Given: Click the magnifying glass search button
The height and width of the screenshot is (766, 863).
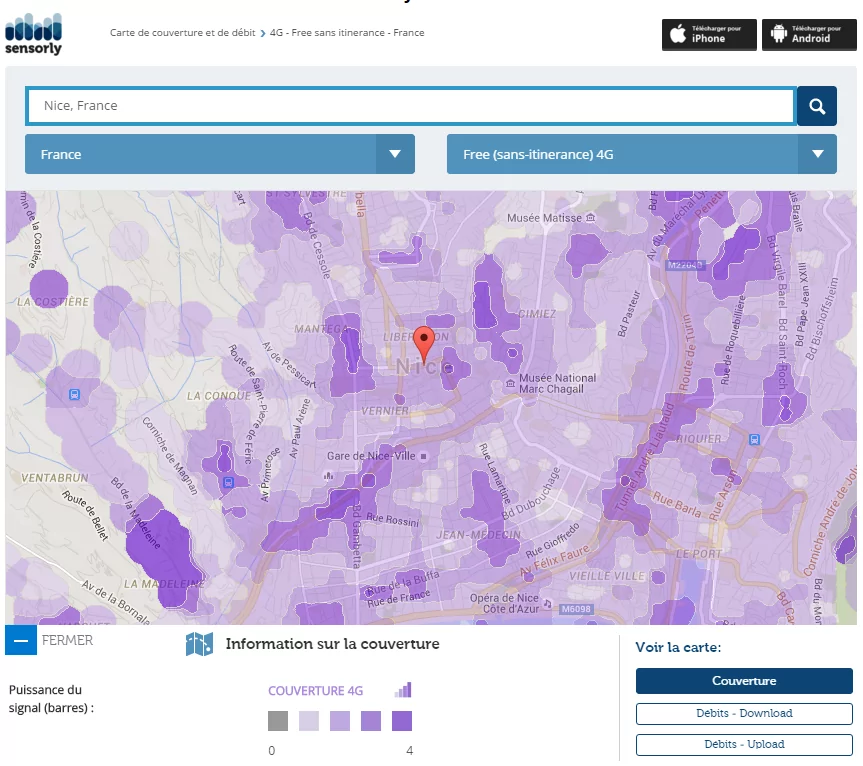Looking at the screenshot, I should 816,106.
